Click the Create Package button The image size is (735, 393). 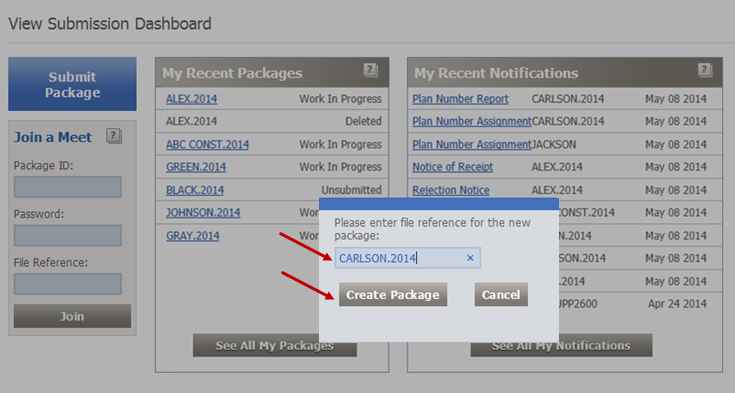393,295
